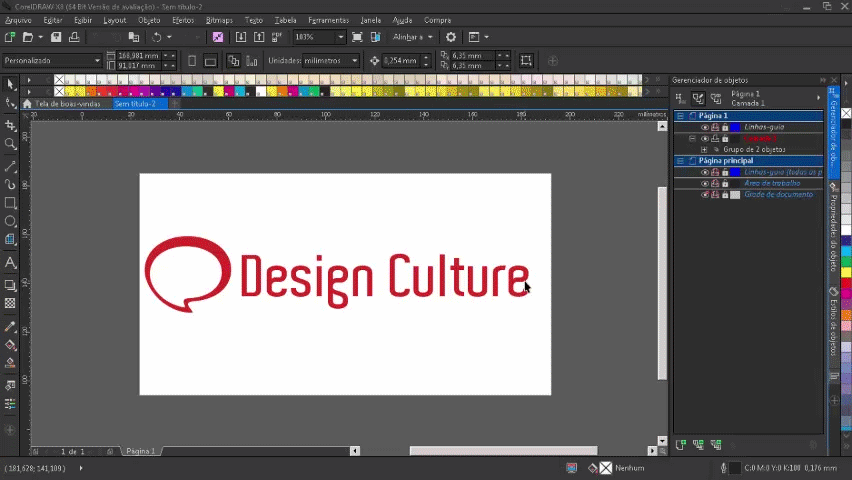
Task: Toggle visibility of Grade de documento layer
Action: point(704,195)
